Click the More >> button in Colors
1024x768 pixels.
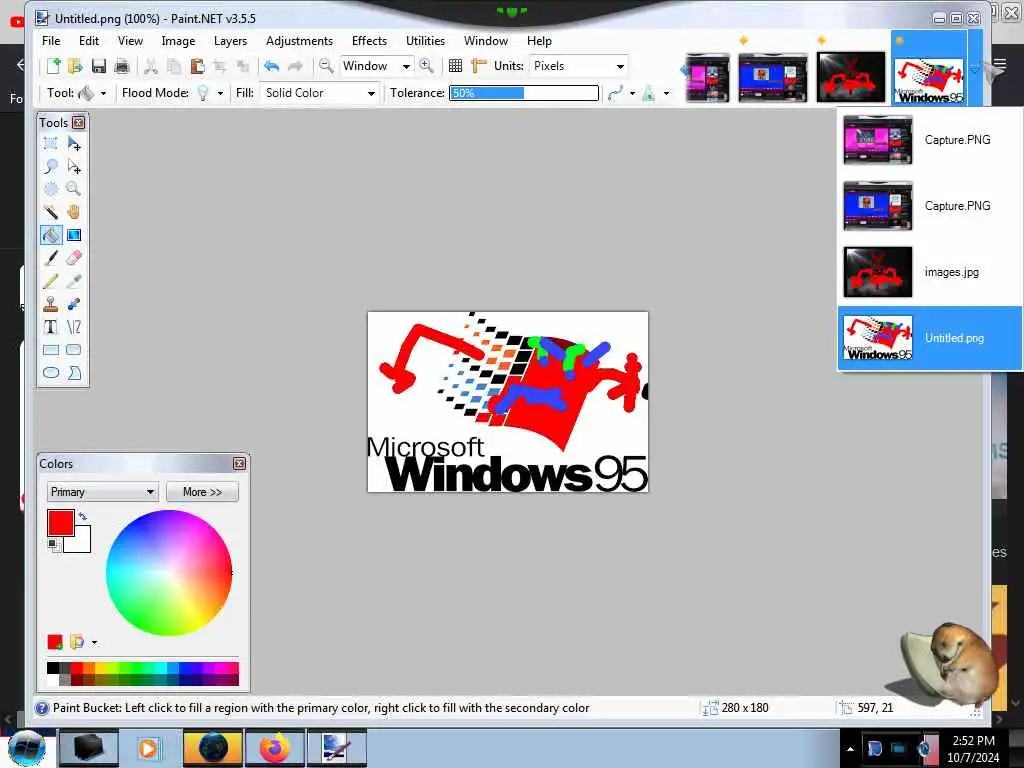202,492
